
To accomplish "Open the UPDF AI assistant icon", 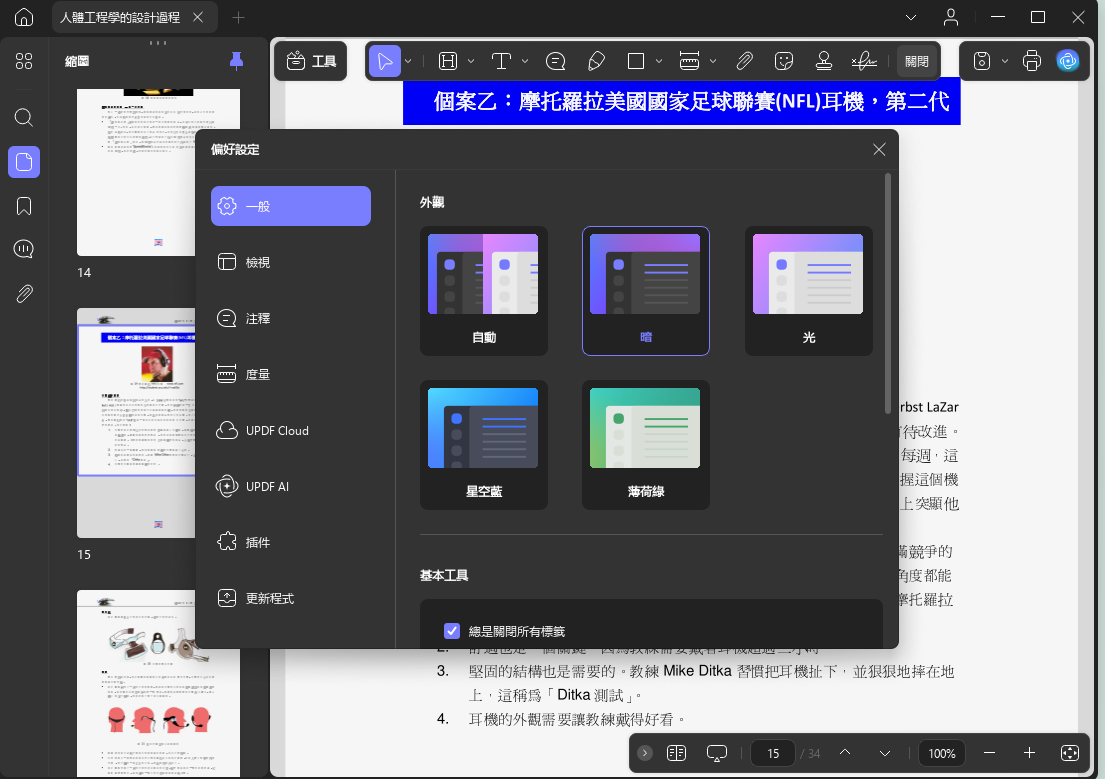I will [x=1068, y=61].
